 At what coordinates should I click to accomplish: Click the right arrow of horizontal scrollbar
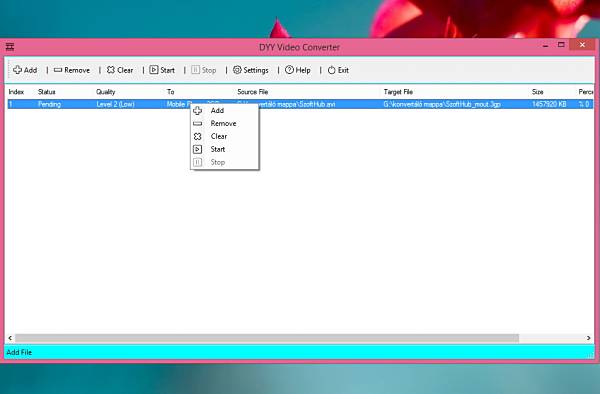point(589,338)
